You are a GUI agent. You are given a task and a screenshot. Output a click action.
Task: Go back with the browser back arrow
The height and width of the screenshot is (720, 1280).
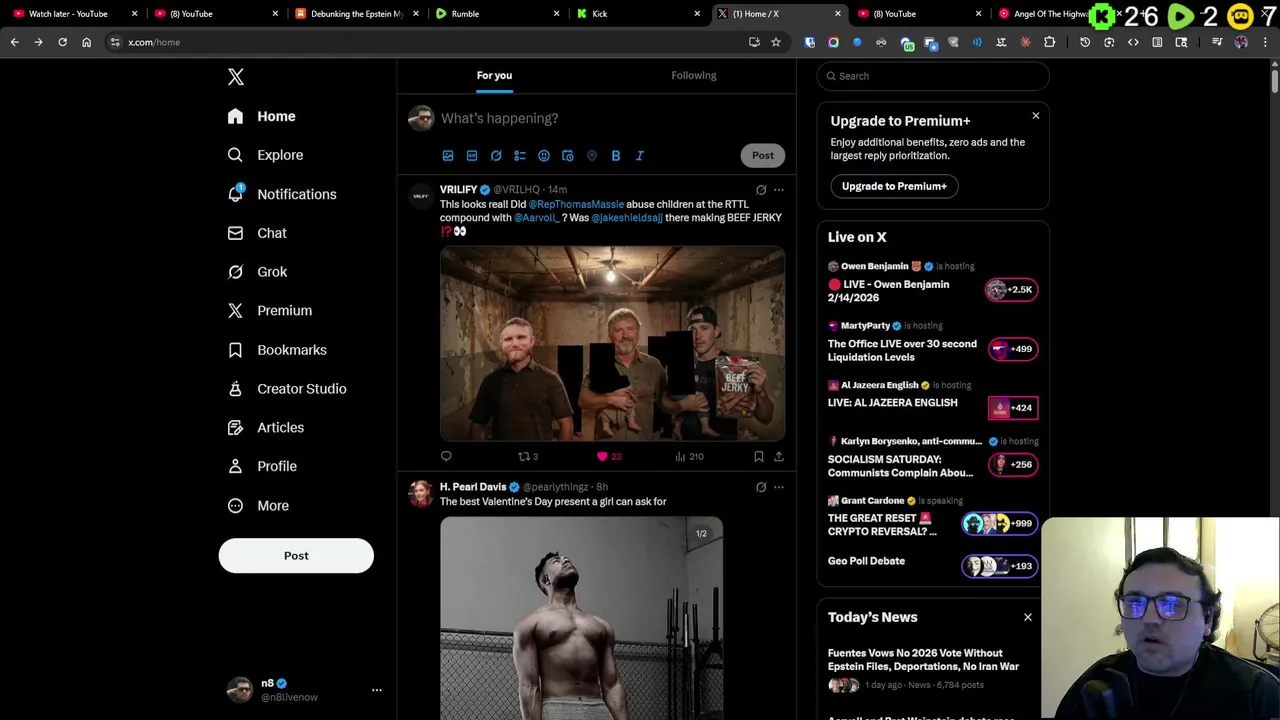14,42
